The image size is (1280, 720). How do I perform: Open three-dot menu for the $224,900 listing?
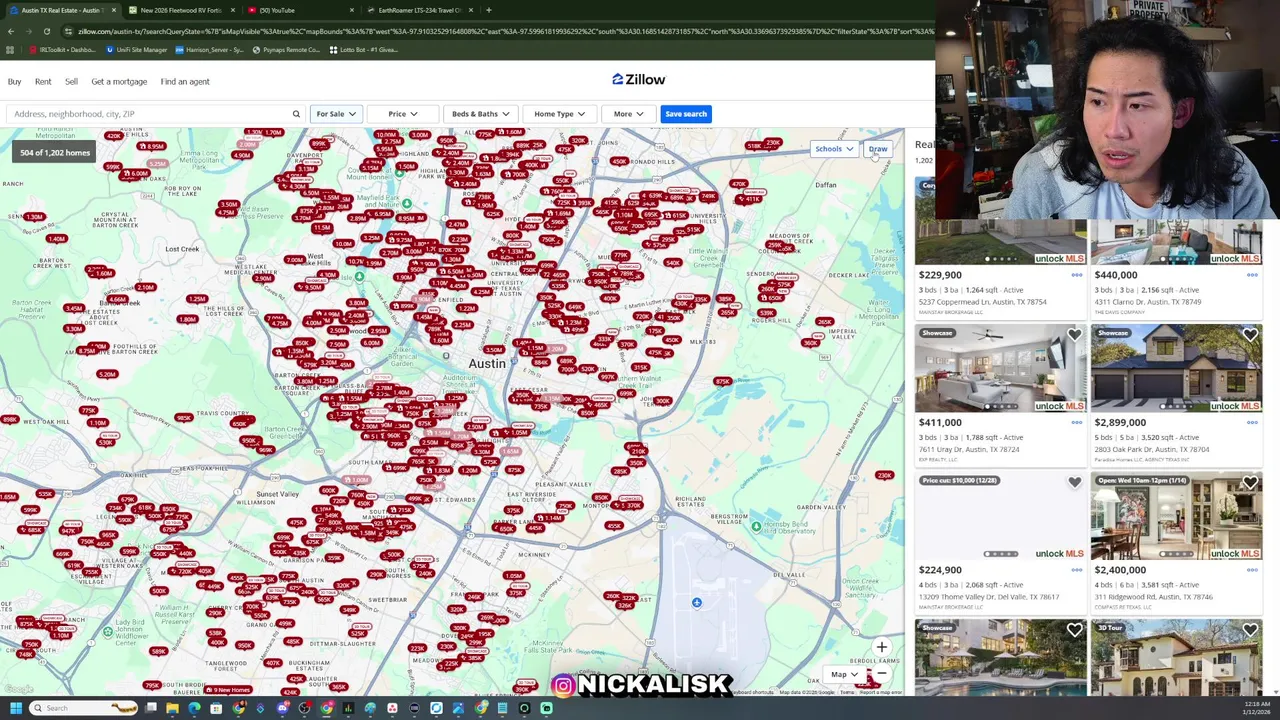point(1077,570)
